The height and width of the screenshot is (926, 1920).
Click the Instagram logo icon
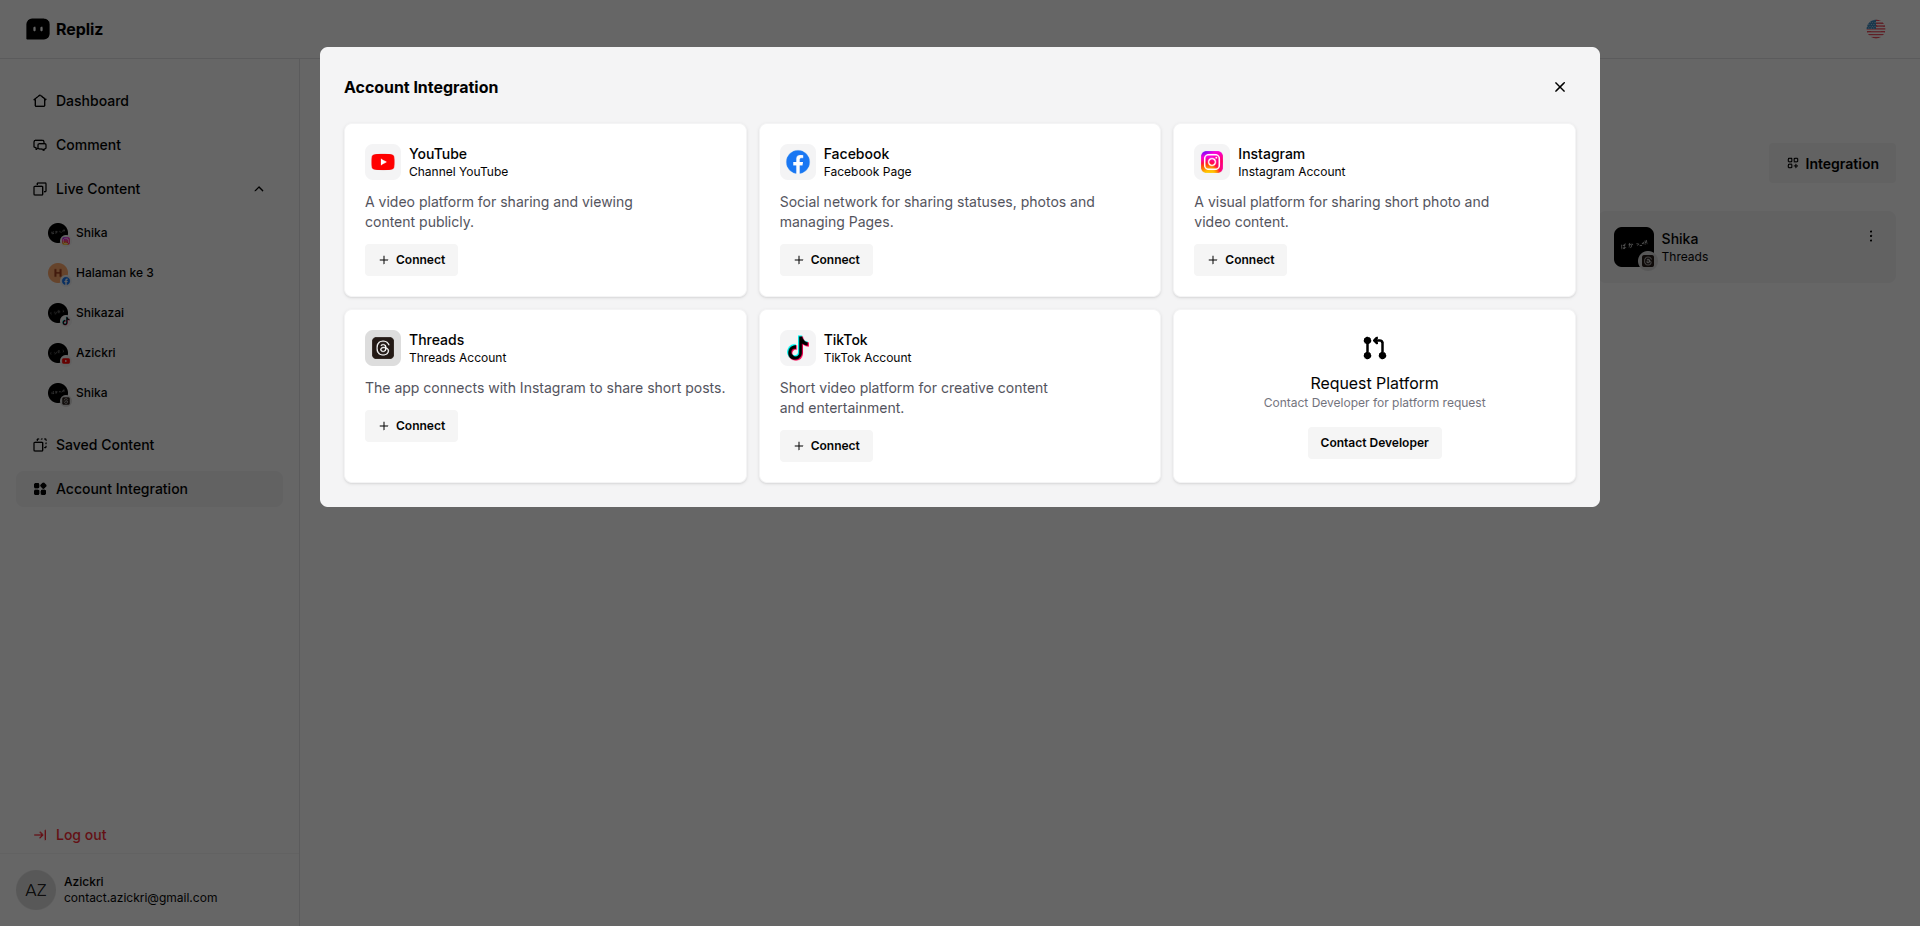(1212, 162)
